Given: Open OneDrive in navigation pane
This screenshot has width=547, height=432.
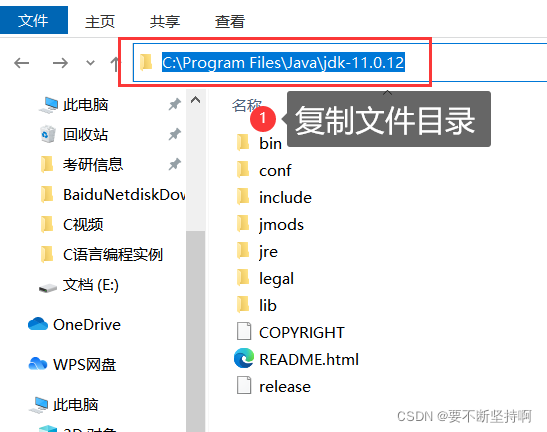Looking at the screenshot, I should pos(74,325).
